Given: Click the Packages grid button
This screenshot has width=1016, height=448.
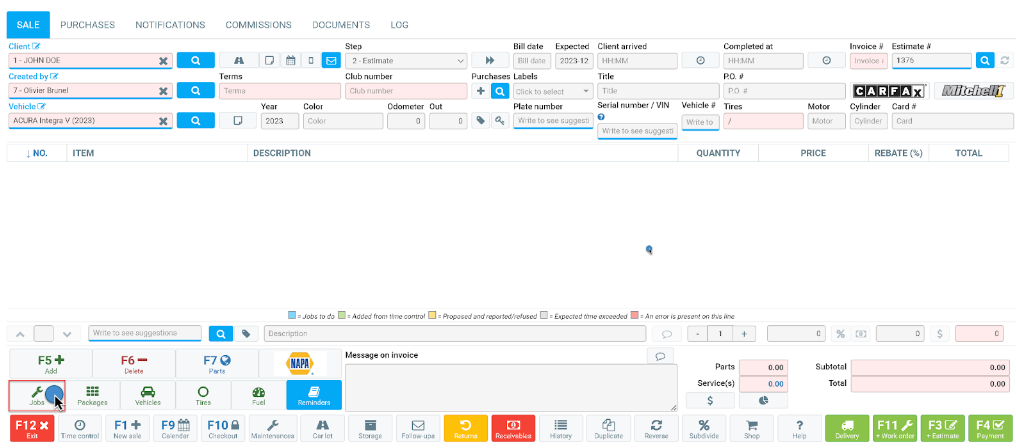Looking at the screenshot, I should 92,395.
